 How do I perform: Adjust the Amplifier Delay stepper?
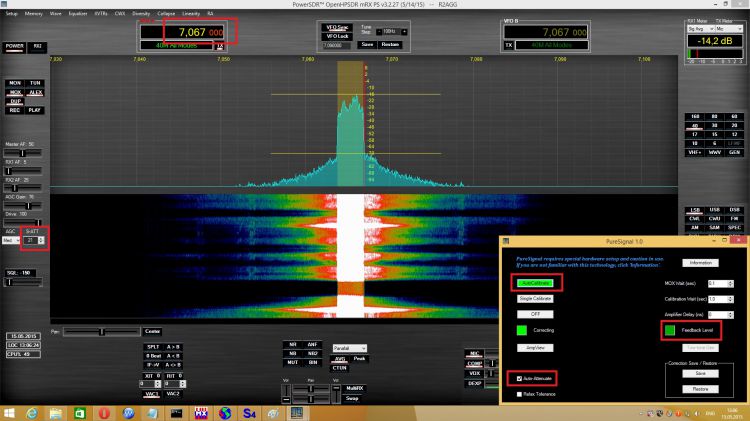pos(730,315)
